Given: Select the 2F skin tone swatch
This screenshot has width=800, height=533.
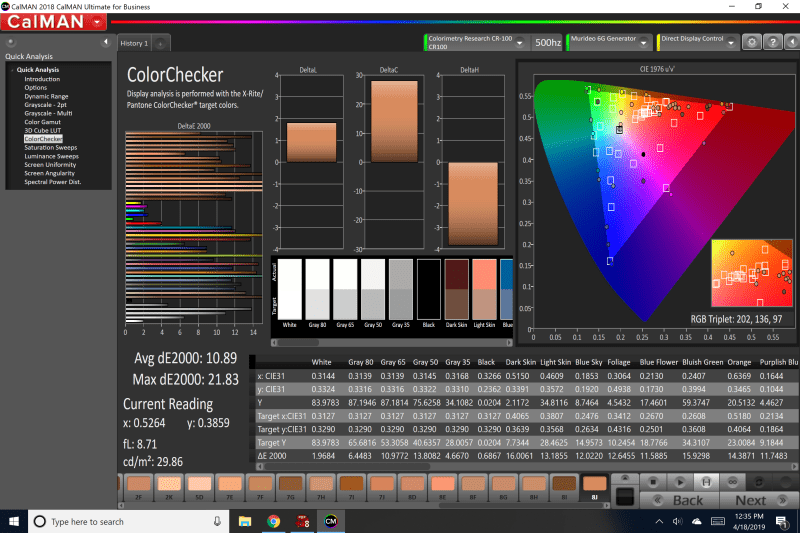Looking at the screenshot, I should [x=138, y=488].
